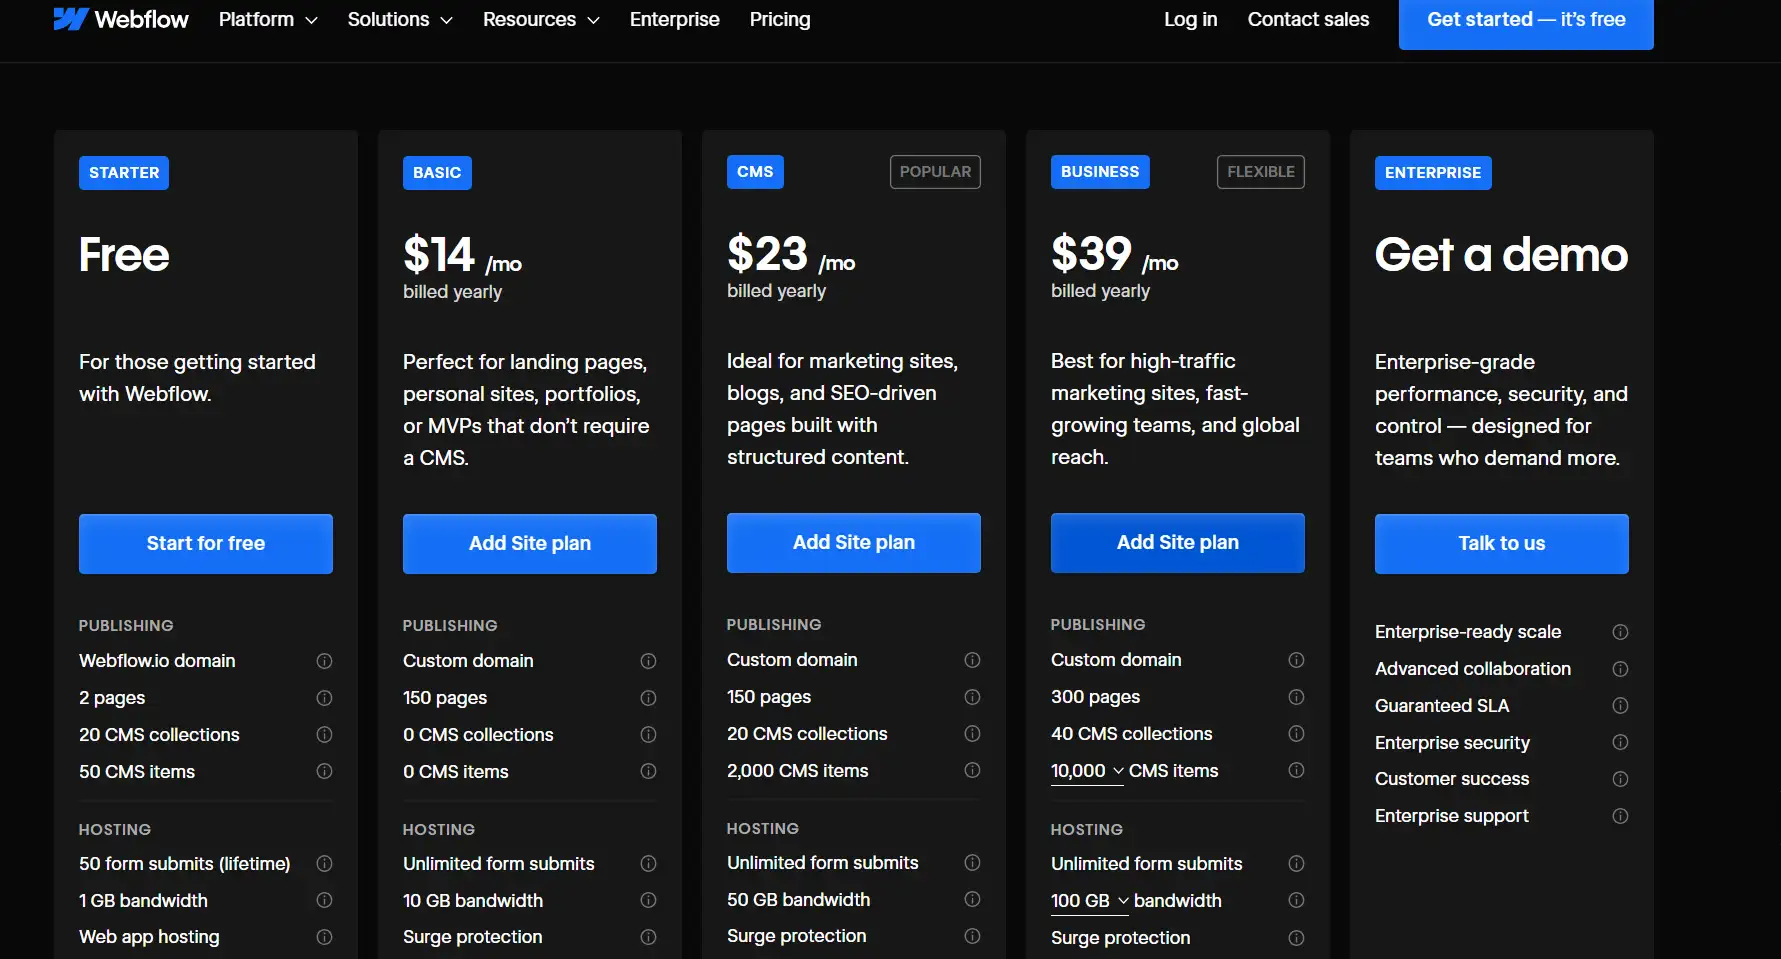This screenshot has height=959, width=1781.
Task: Show info for Basic 150 pages
Action: coord(648,698)
